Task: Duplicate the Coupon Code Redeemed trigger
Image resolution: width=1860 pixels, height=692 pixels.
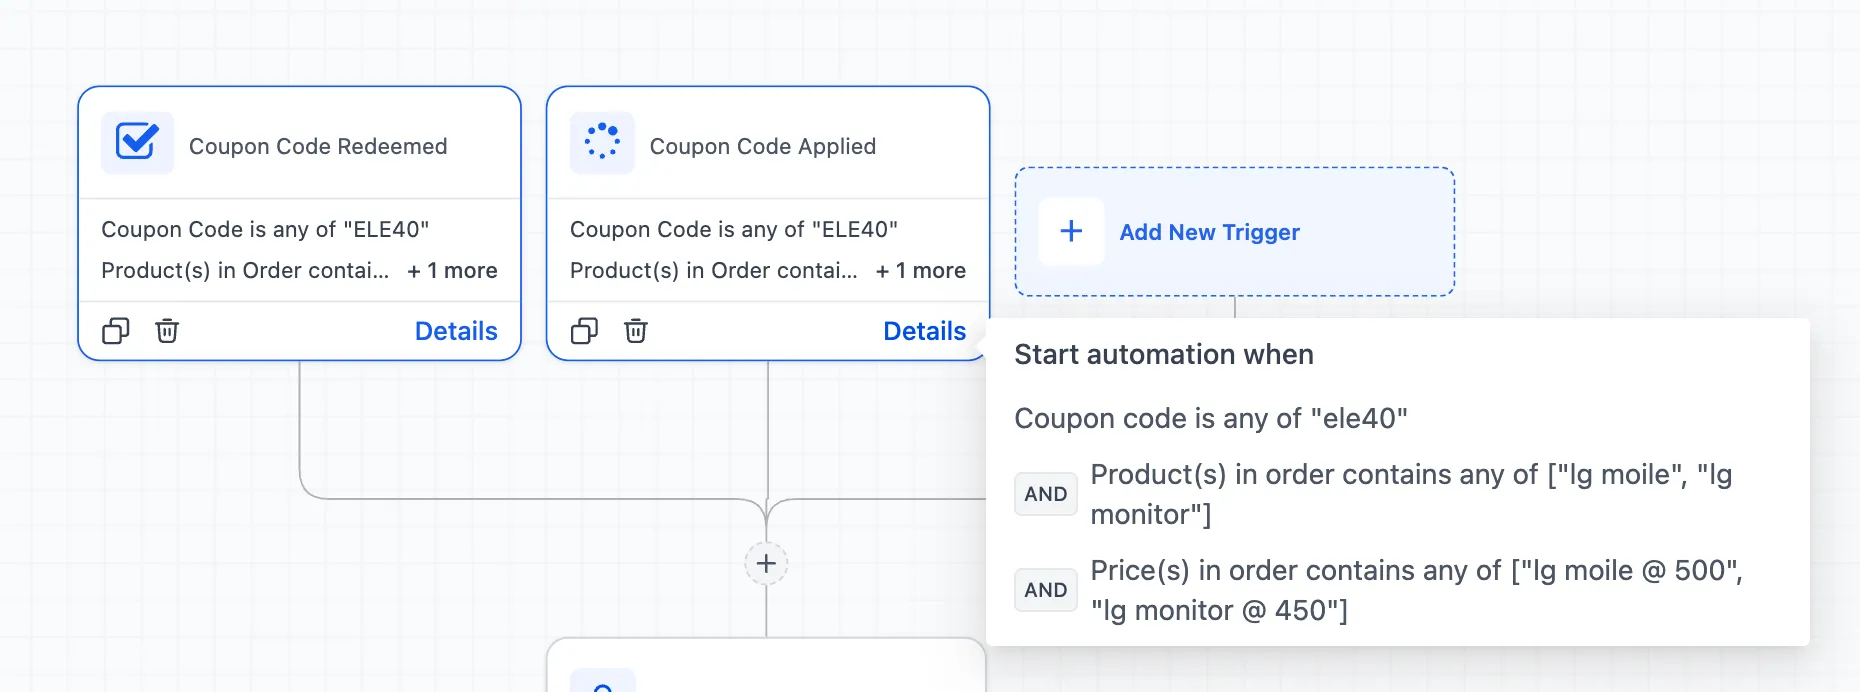Action: pos(116,331)
